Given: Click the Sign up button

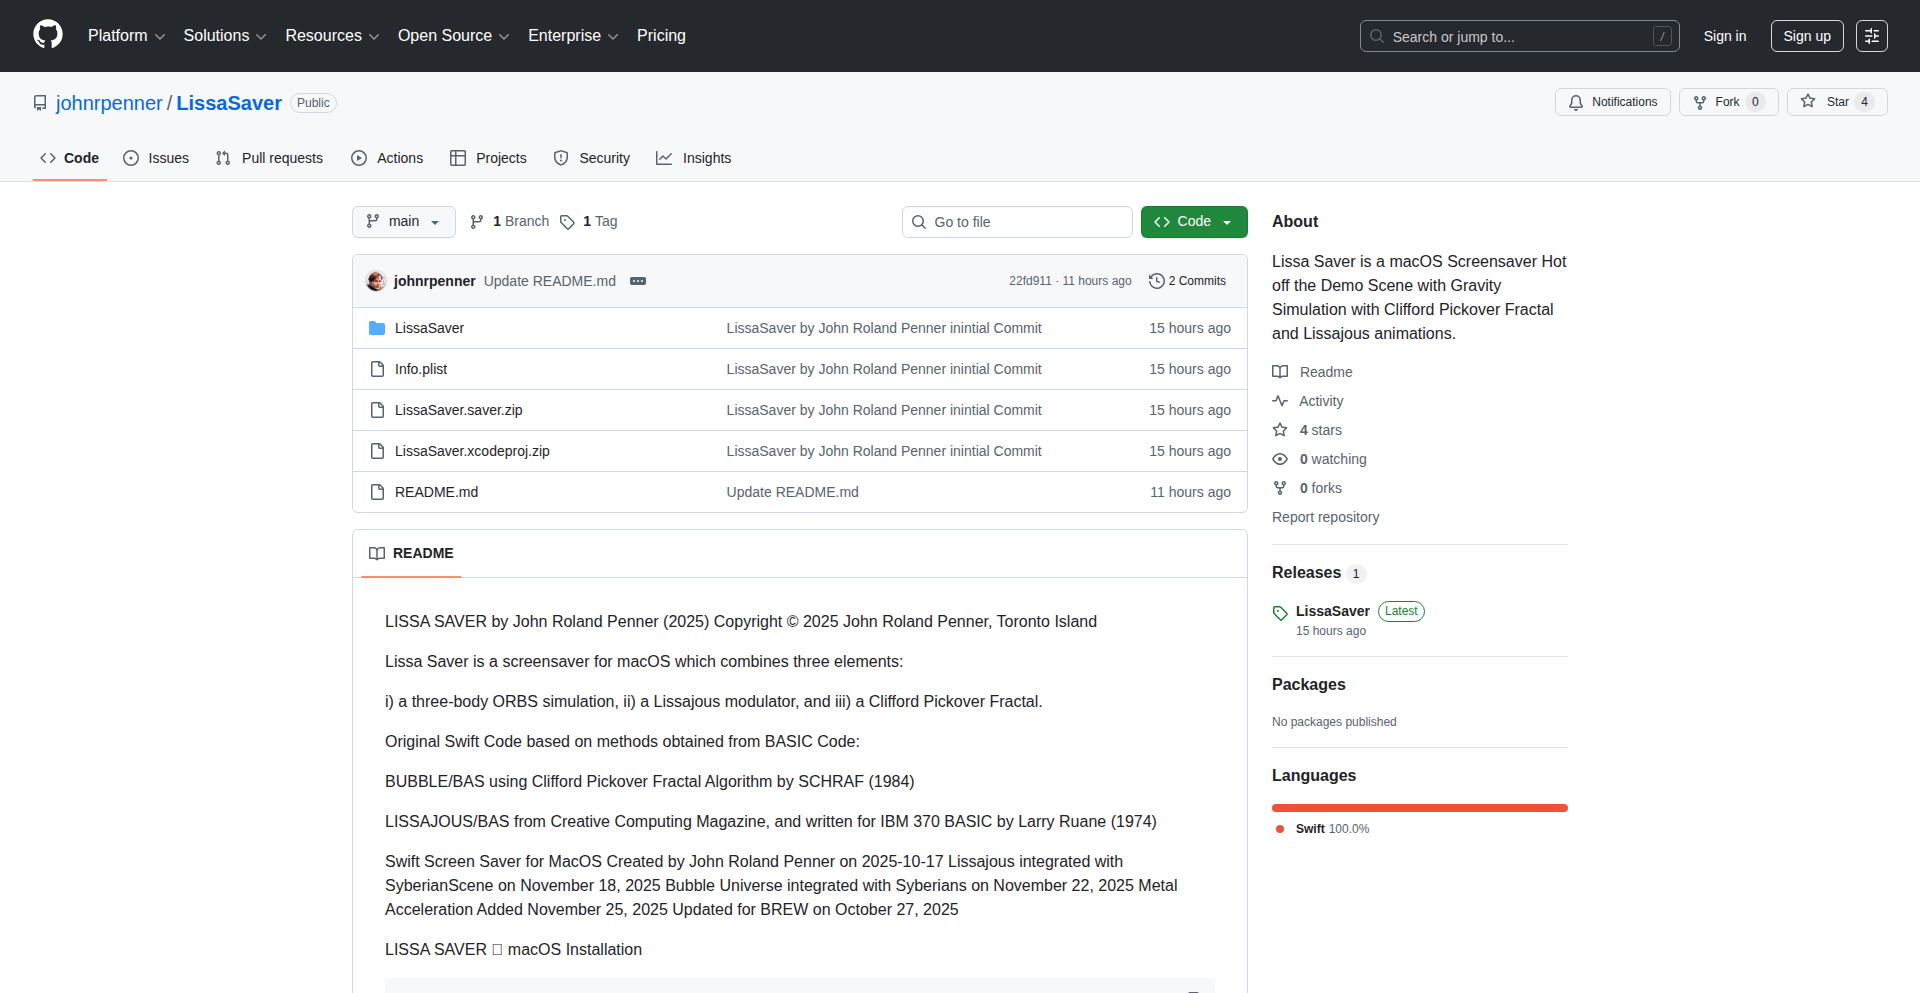Looking at the screenshot, I should [x=1806, y=36].
